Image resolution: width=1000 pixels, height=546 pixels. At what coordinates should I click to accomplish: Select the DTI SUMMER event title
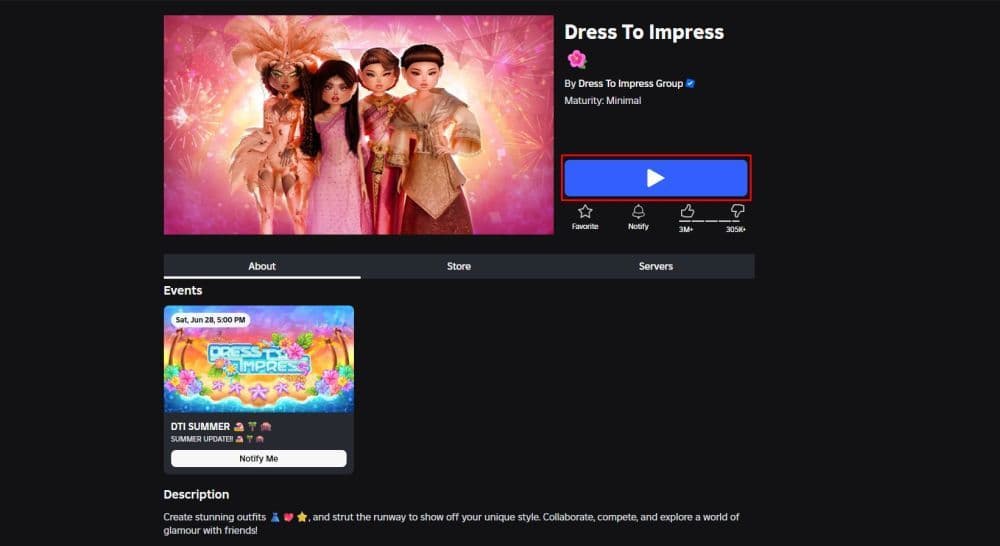coord(200,427)
